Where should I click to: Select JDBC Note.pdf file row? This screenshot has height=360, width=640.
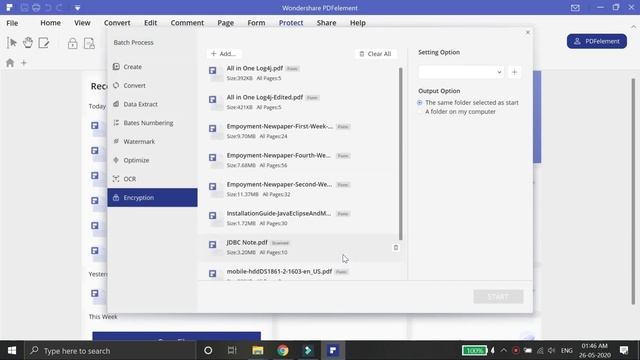300,247
